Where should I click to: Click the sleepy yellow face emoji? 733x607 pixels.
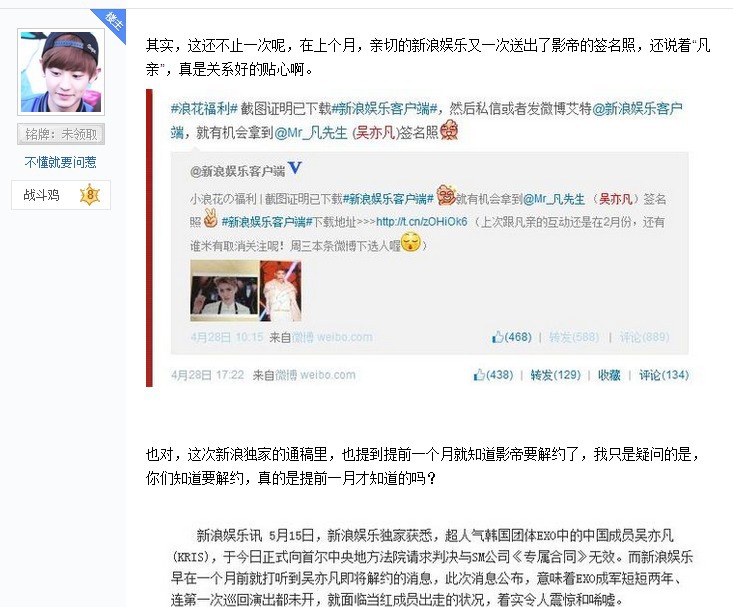click(411, 242)
